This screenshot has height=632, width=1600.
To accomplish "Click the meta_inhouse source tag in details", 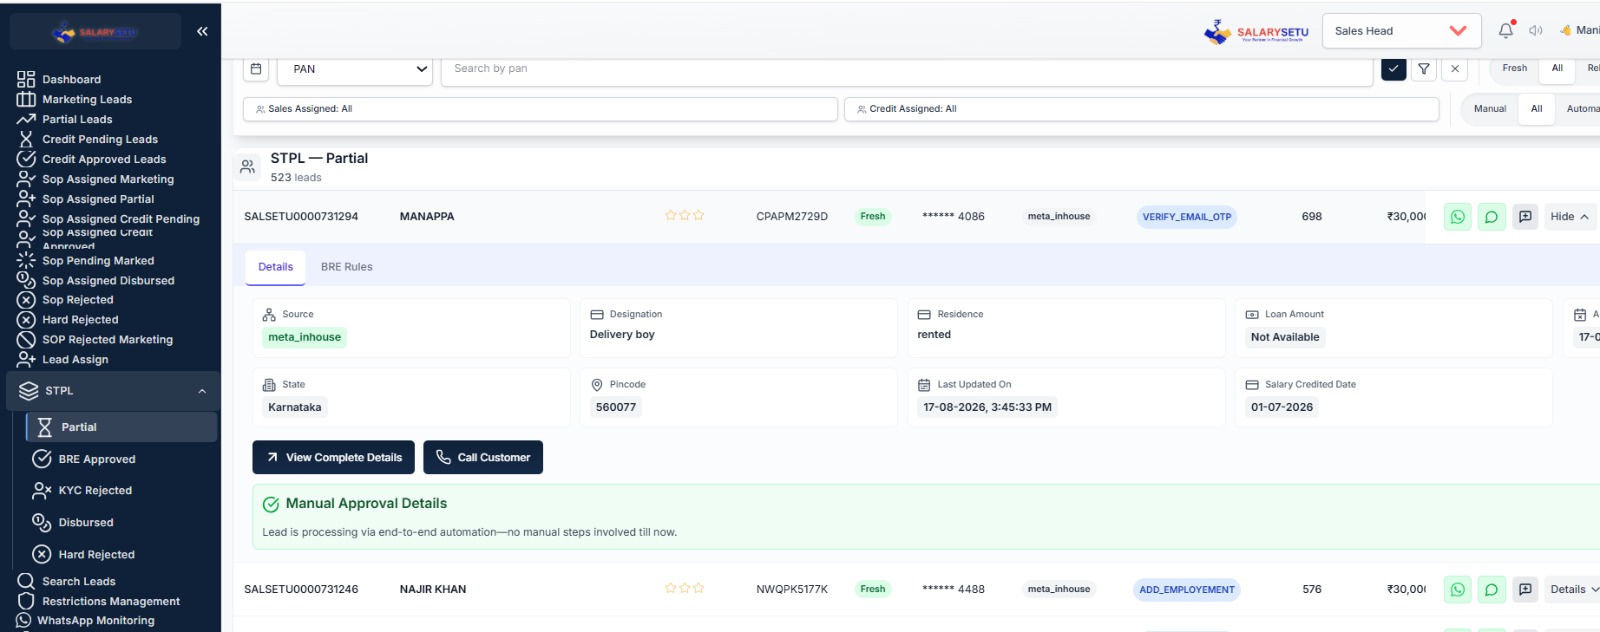I will coord(304,337).
